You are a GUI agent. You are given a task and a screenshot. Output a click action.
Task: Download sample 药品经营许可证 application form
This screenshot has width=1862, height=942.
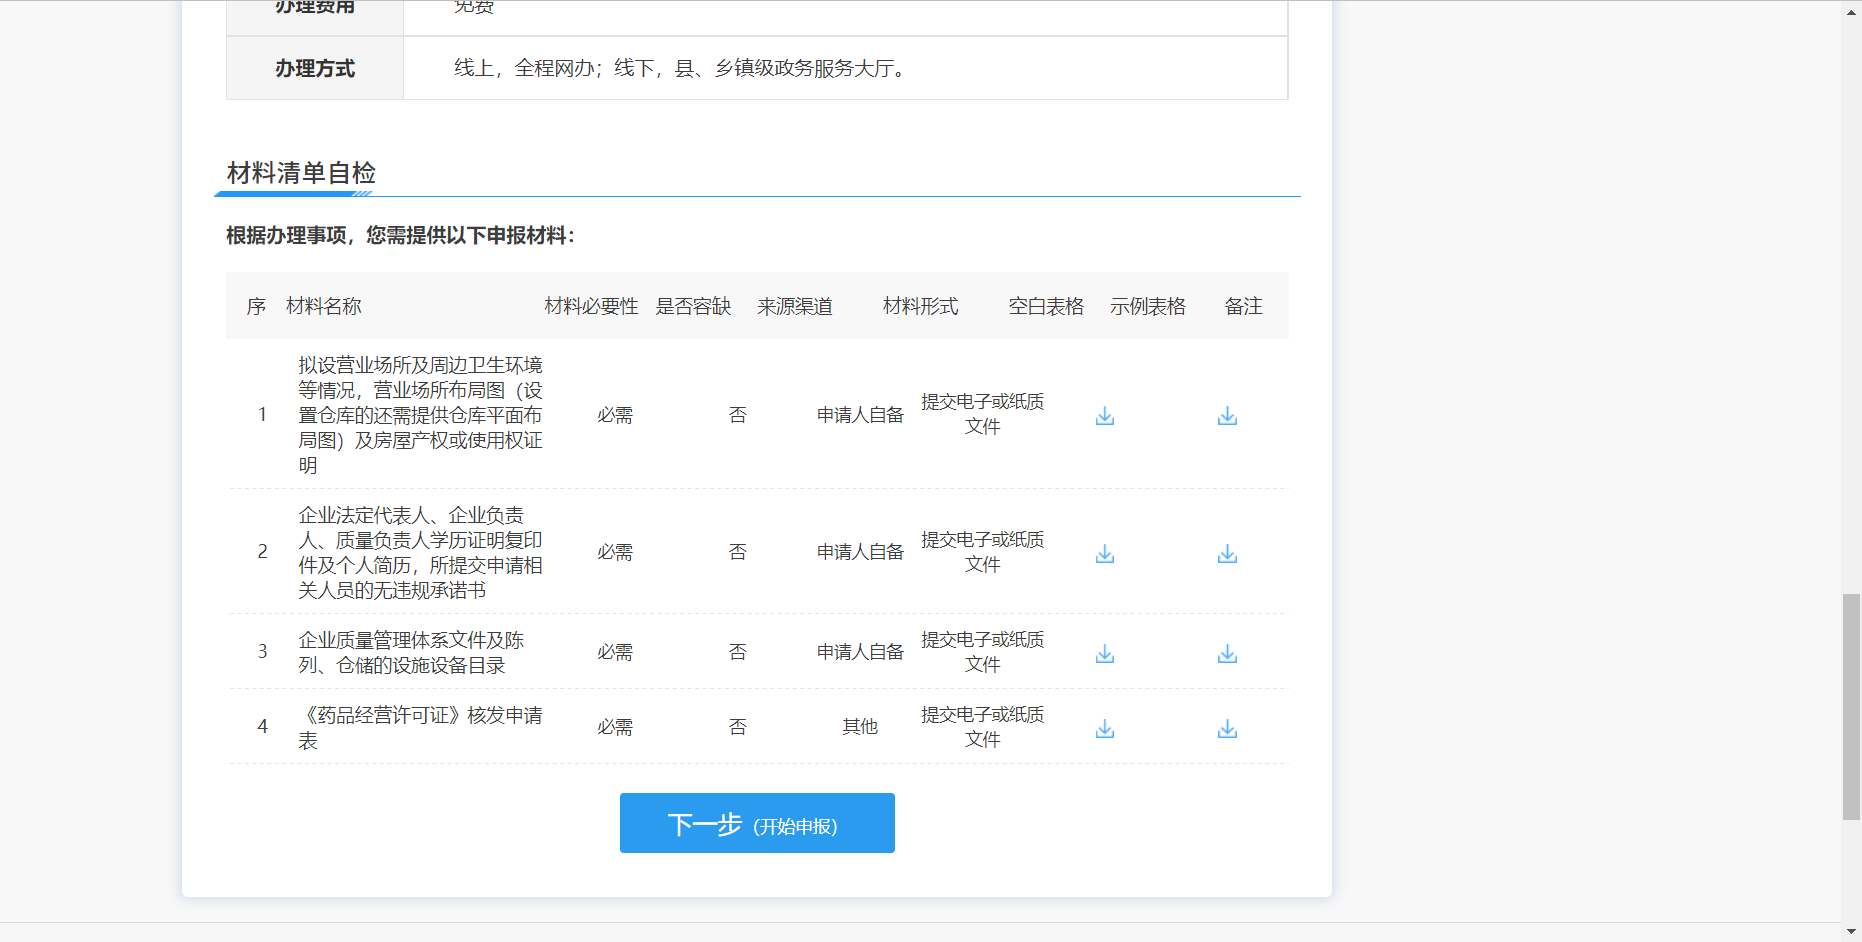(1227, 729)
